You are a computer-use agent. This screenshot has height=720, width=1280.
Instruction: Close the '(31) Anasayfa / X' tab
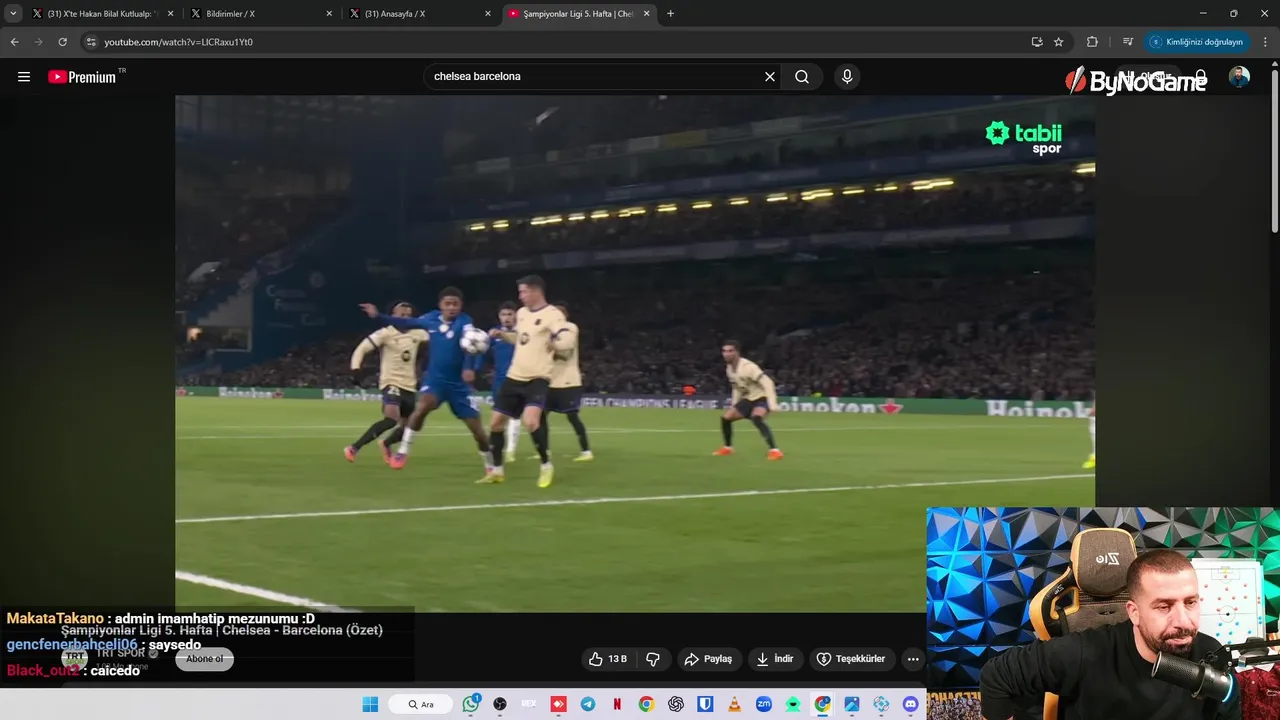pyautogui.click(x=488, y=14)
